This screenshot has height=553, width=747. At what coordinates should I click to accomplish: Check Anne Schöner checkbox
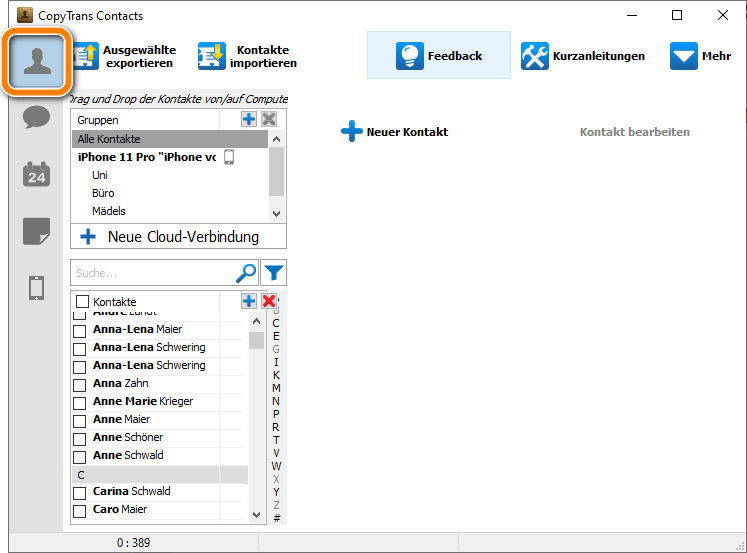(80, 439)
